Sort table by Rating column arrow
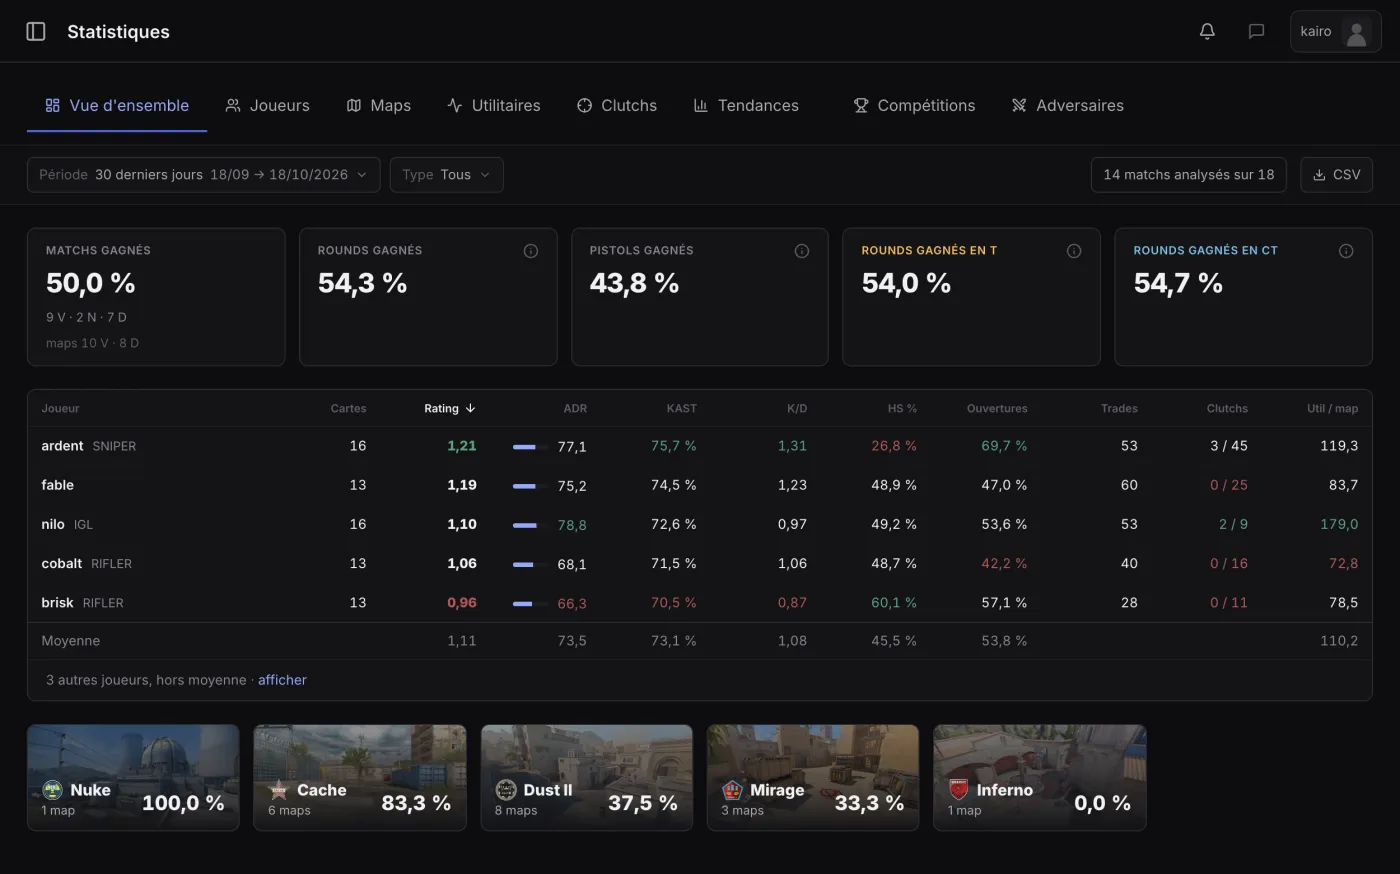 coord(470,408)
